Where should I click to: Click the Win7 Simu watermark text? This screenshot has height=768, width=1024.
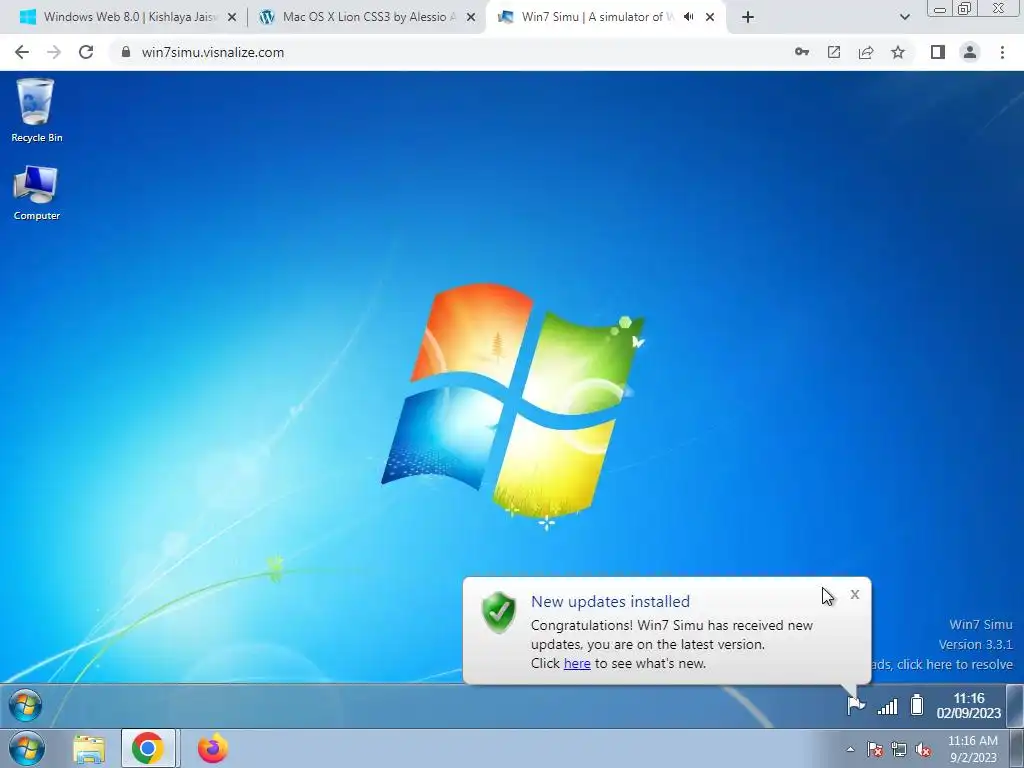(x=980, y=624)
